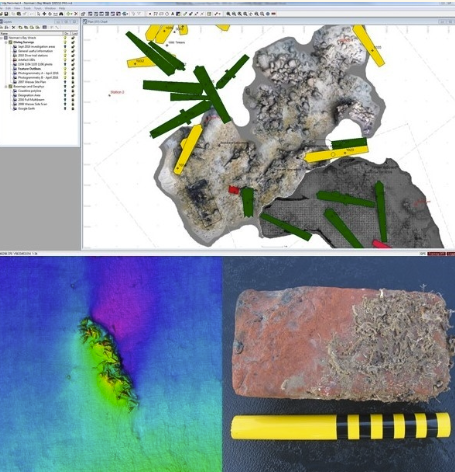Toggle Artefact IDs layer On state
455x472 pixels.
pyautogui.click(x=65, y=60)
